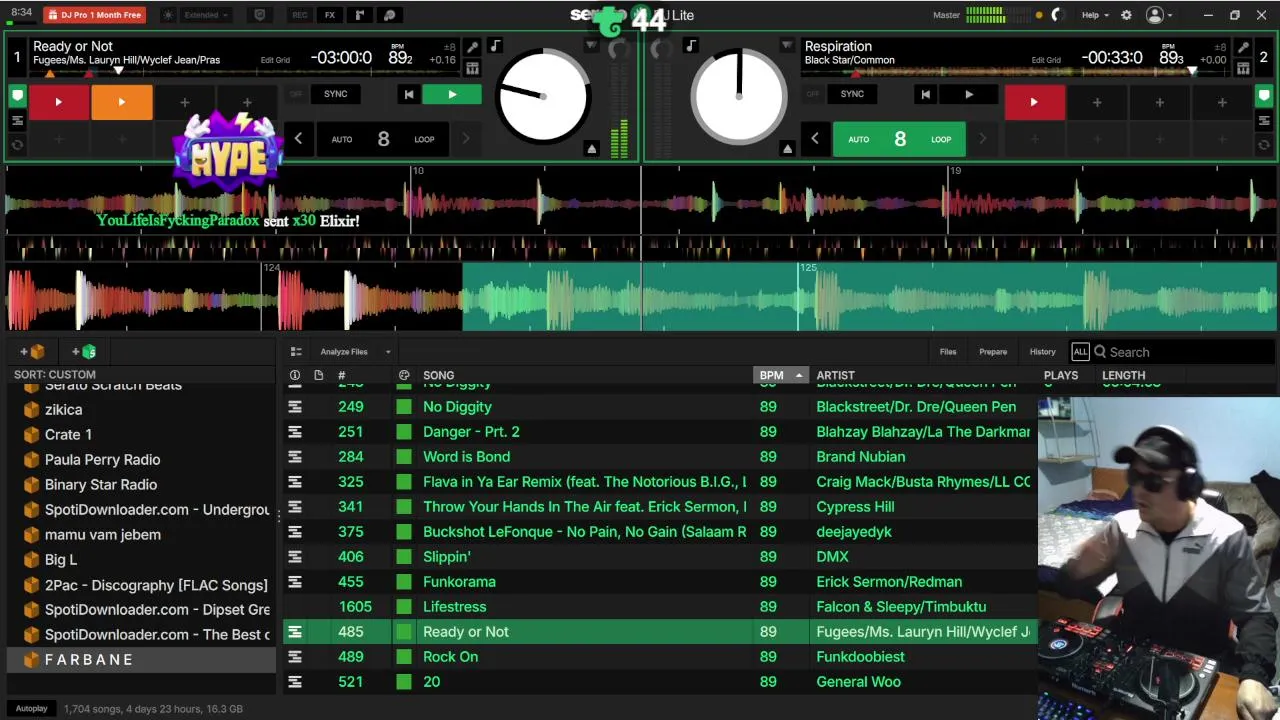Image resolution: width=1280 pixels, height=720 pixels.
Task: Open the Prepare panel tab
Action: 993,352
